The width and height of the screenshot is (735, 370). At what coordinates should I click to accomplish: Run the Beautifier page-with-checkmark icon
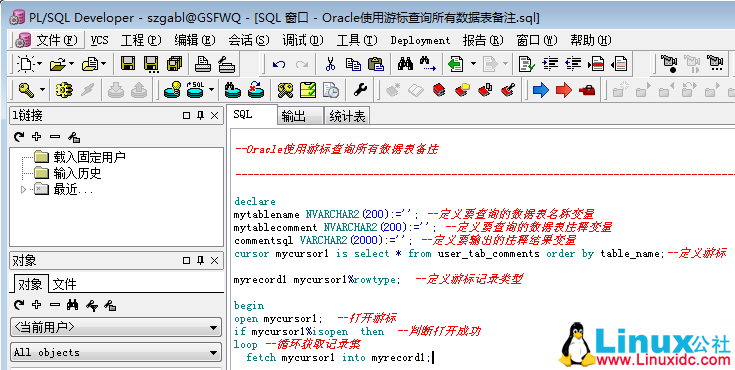coord(527,64)
